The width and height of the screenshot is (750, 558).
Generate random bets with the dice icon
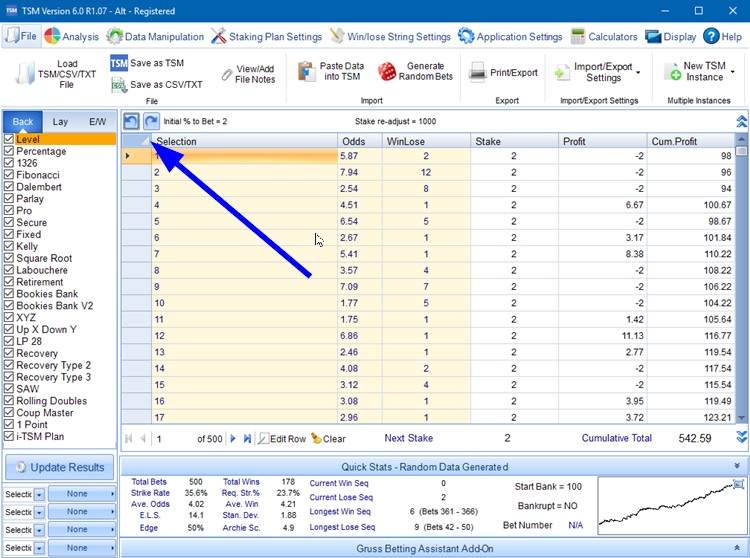[x=387, y=72]
